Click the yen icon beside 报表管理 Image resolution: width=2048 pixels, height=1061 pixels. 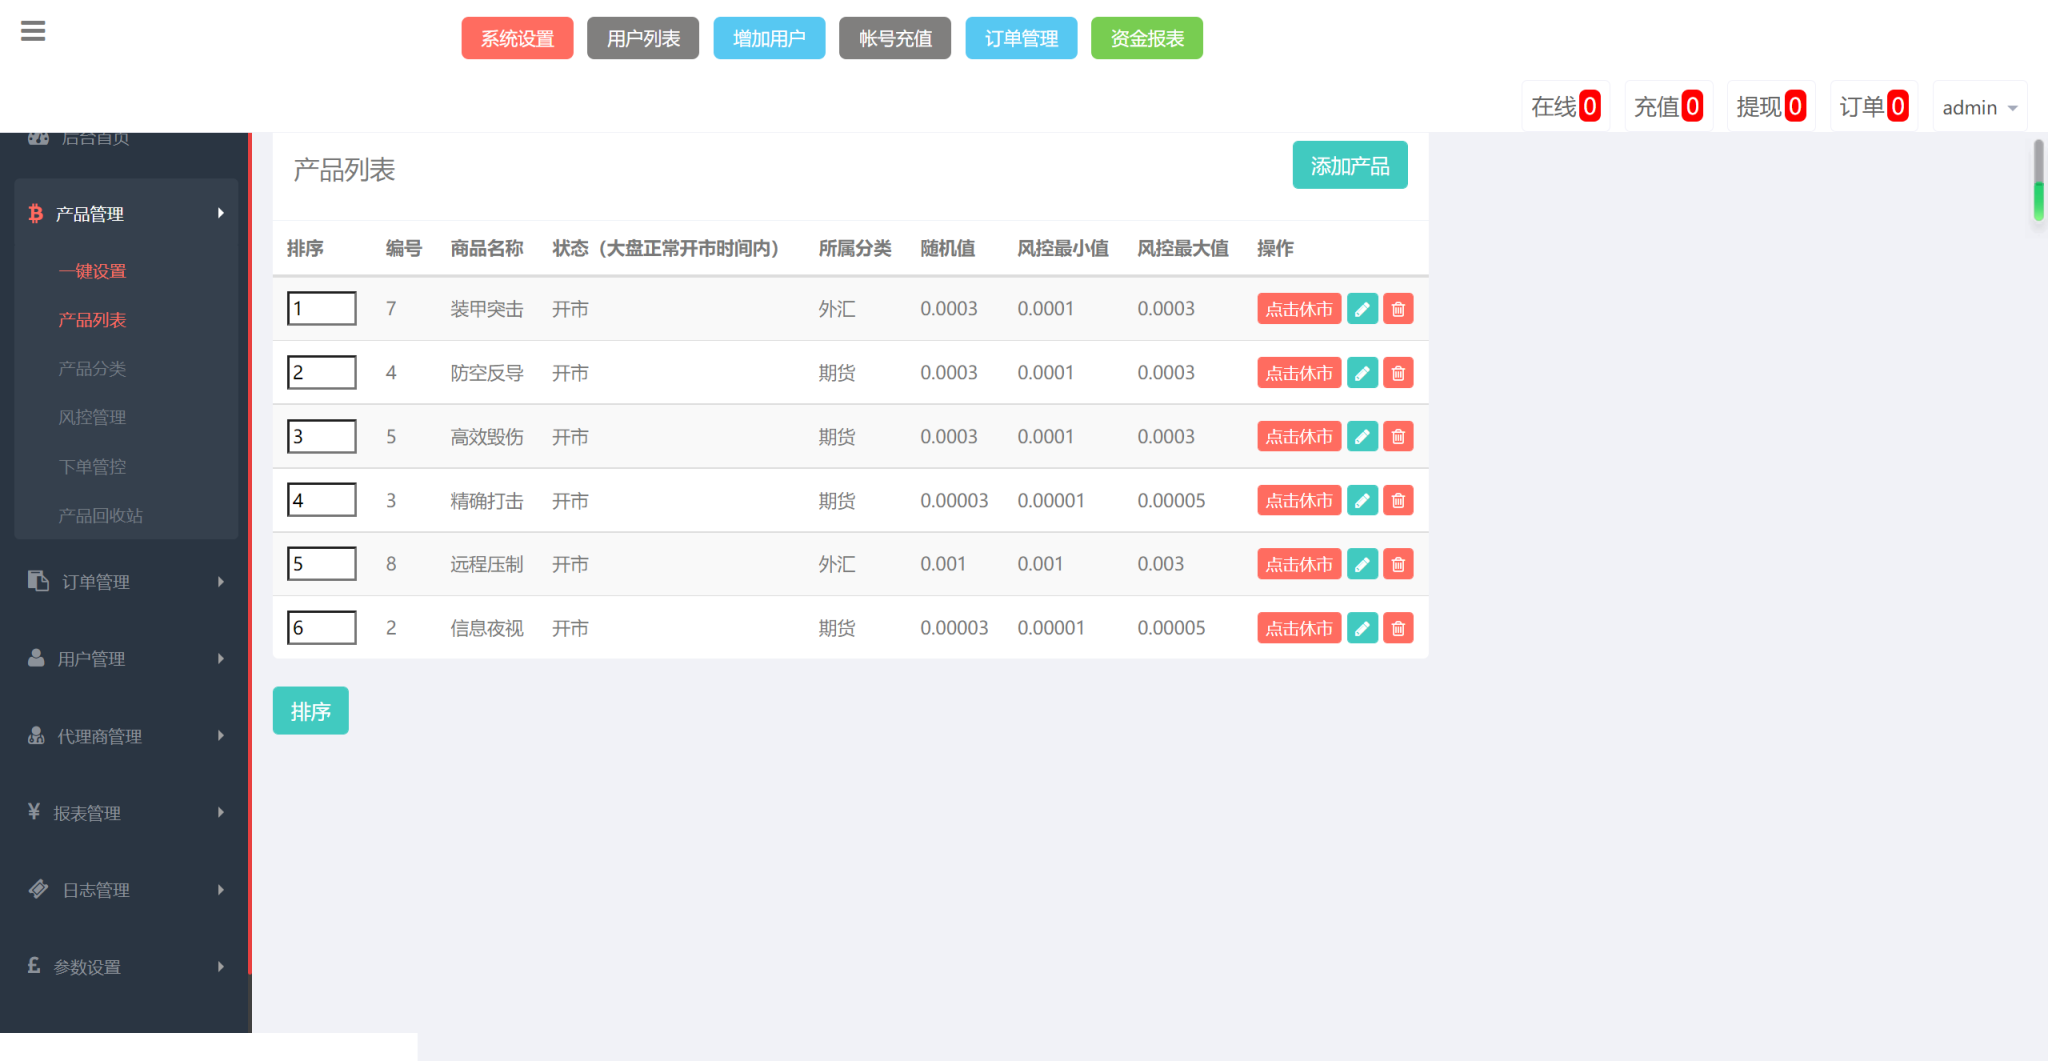(34, 811)
